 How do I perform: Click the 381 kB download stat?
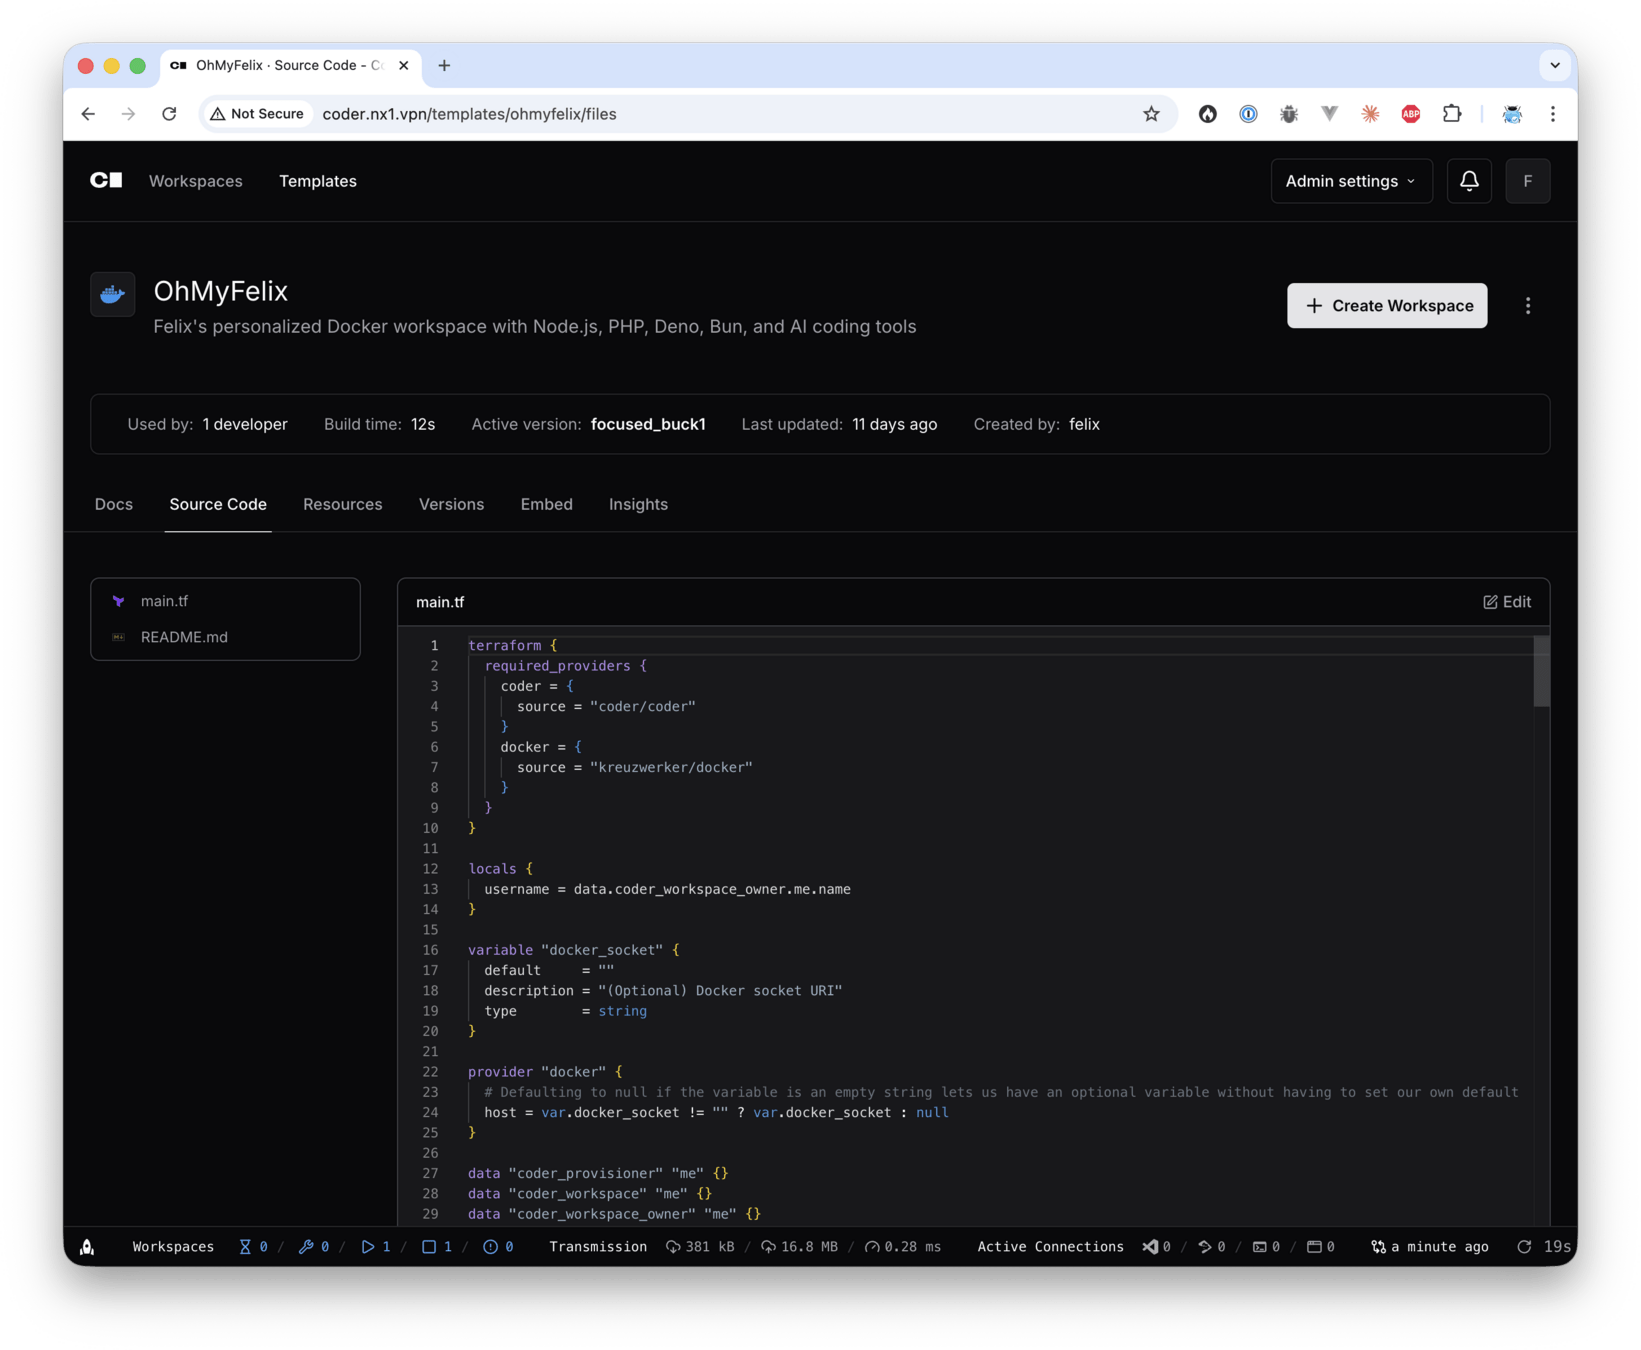[x=699, y=1247]
